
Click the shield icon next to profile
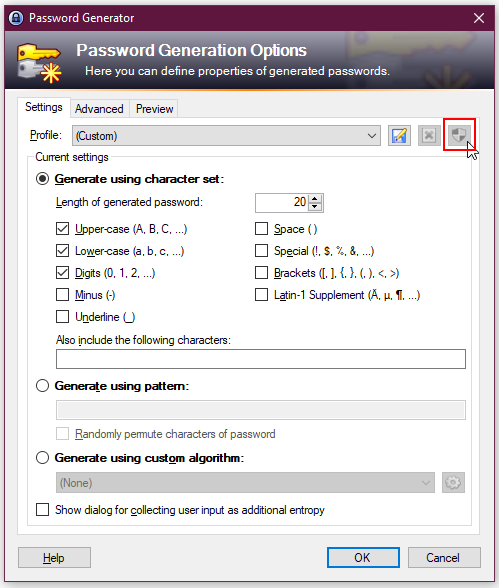[x=459, y=135]
